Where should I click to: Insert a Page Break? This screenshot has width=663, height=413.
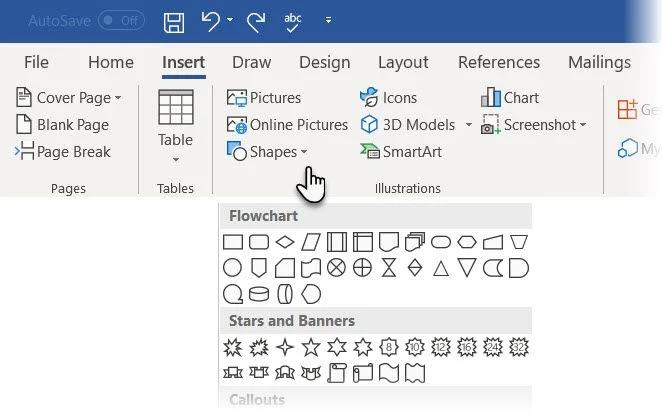pos(62,151)
